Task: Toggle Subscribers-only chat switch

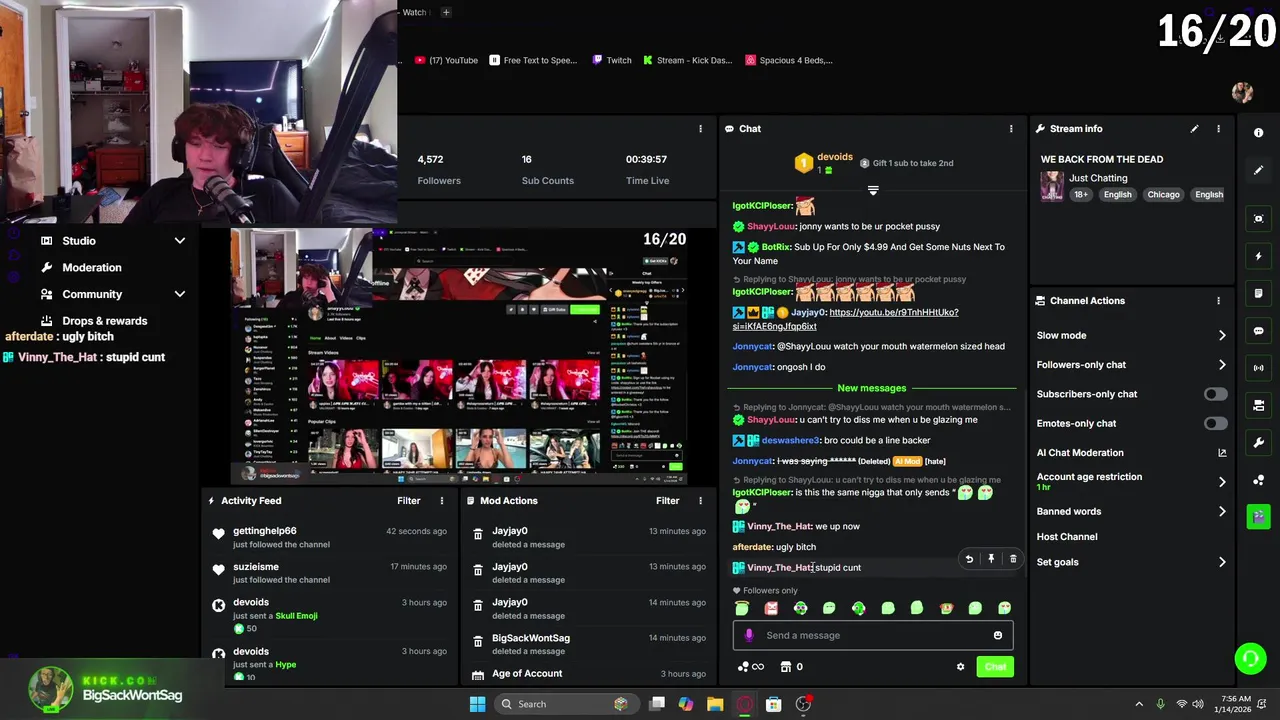Action: pos(1215,394)
